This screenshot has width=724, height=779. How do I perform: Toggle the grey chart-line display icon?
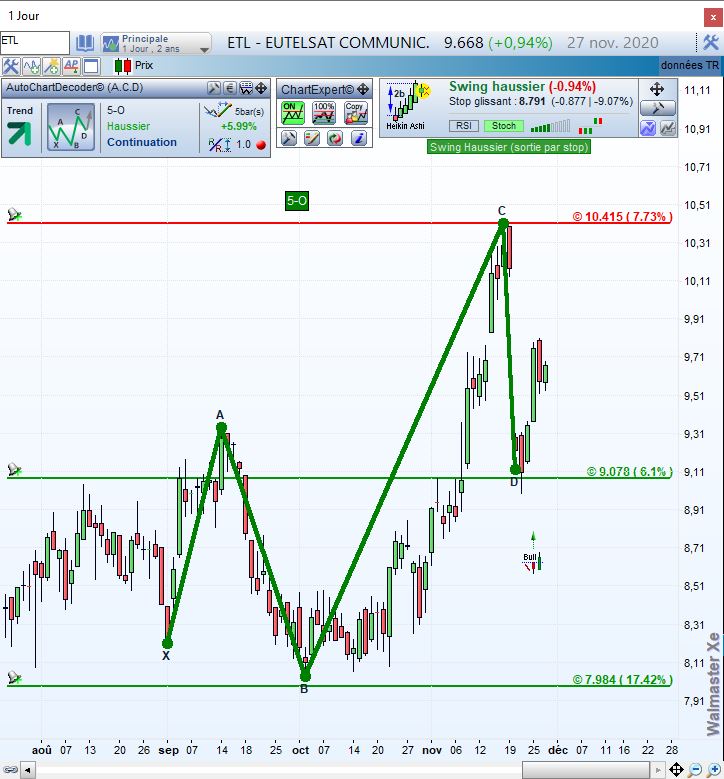pyautogui.click(x=668, y=128)
